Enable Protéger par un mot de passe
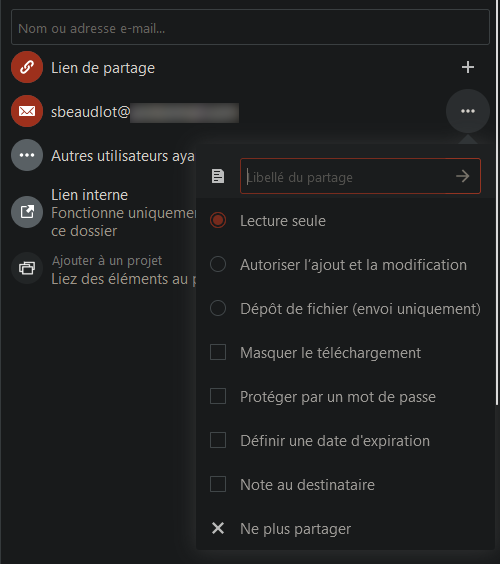 point(218,396)
